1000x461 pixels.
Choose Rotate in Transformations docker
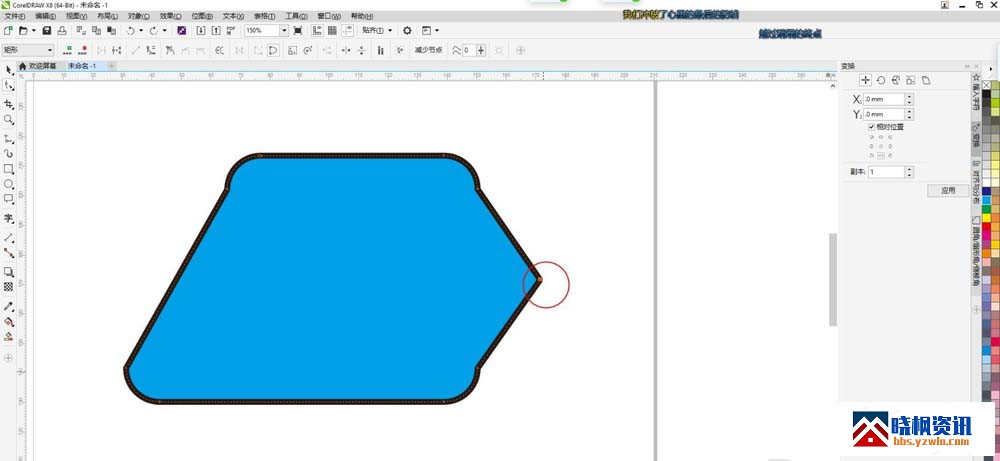point(881,80)
